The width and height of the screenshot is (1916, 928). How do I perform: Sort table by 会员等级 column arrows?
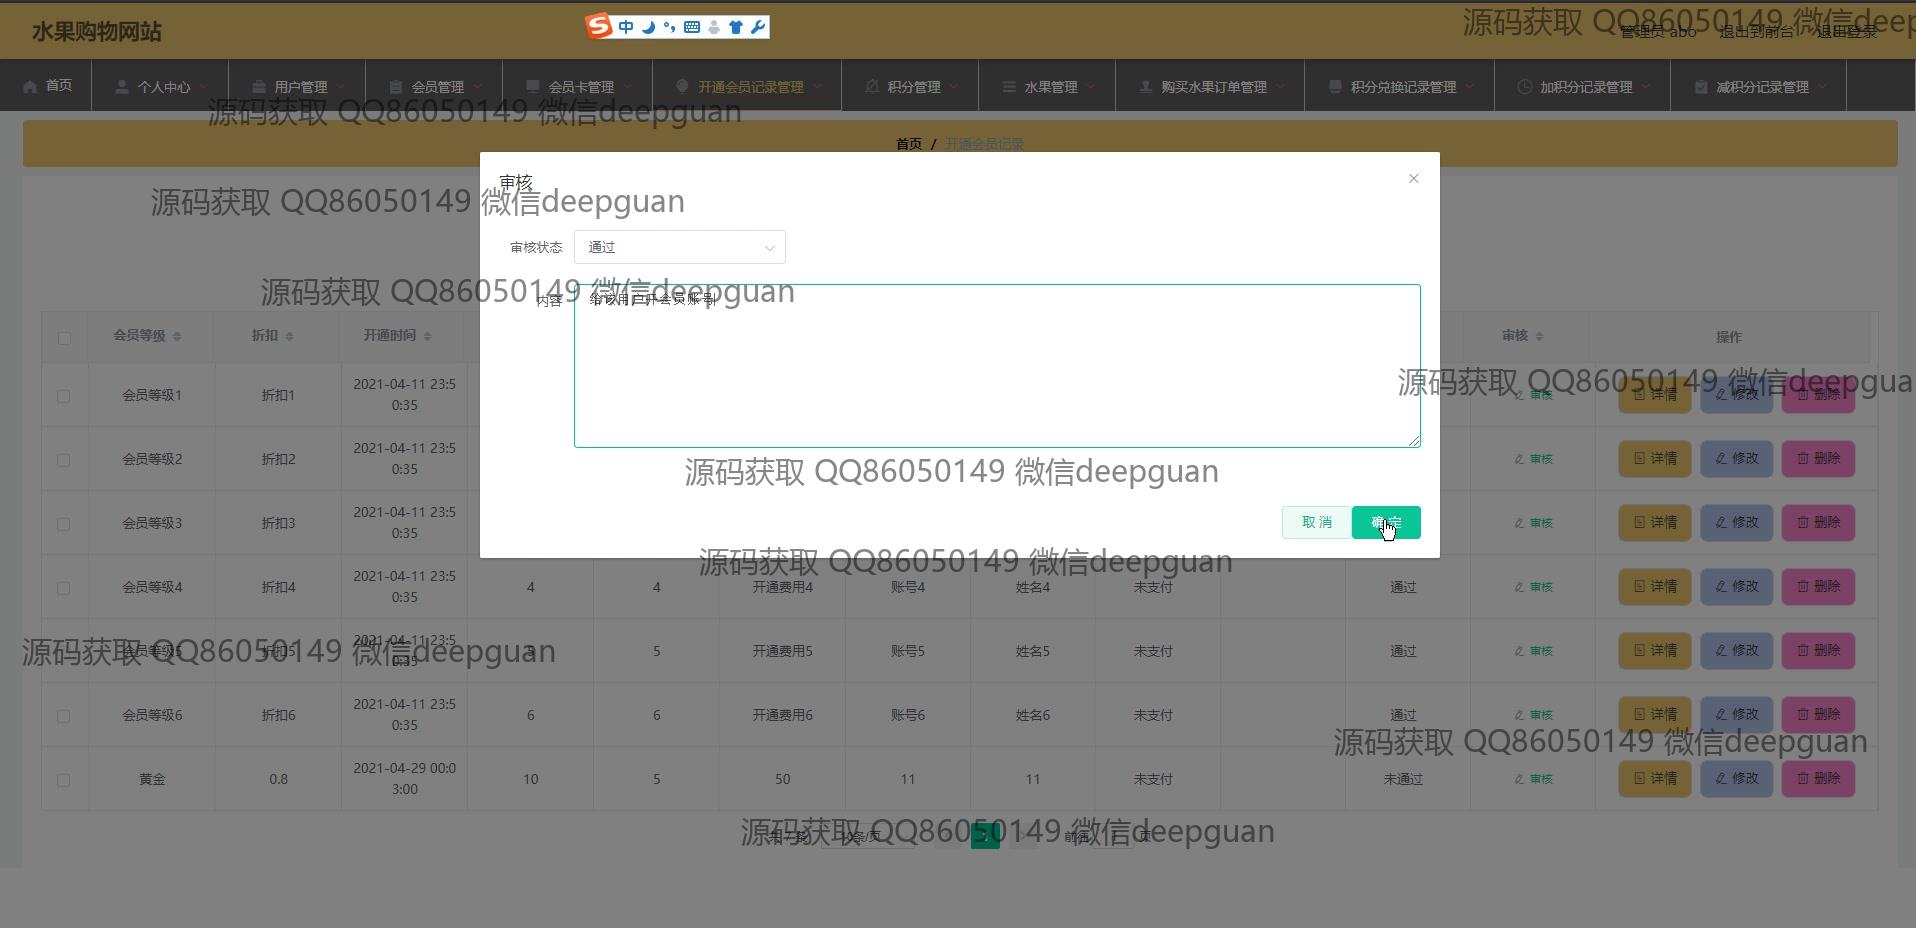pyautogui.click(x=177, y=337)
